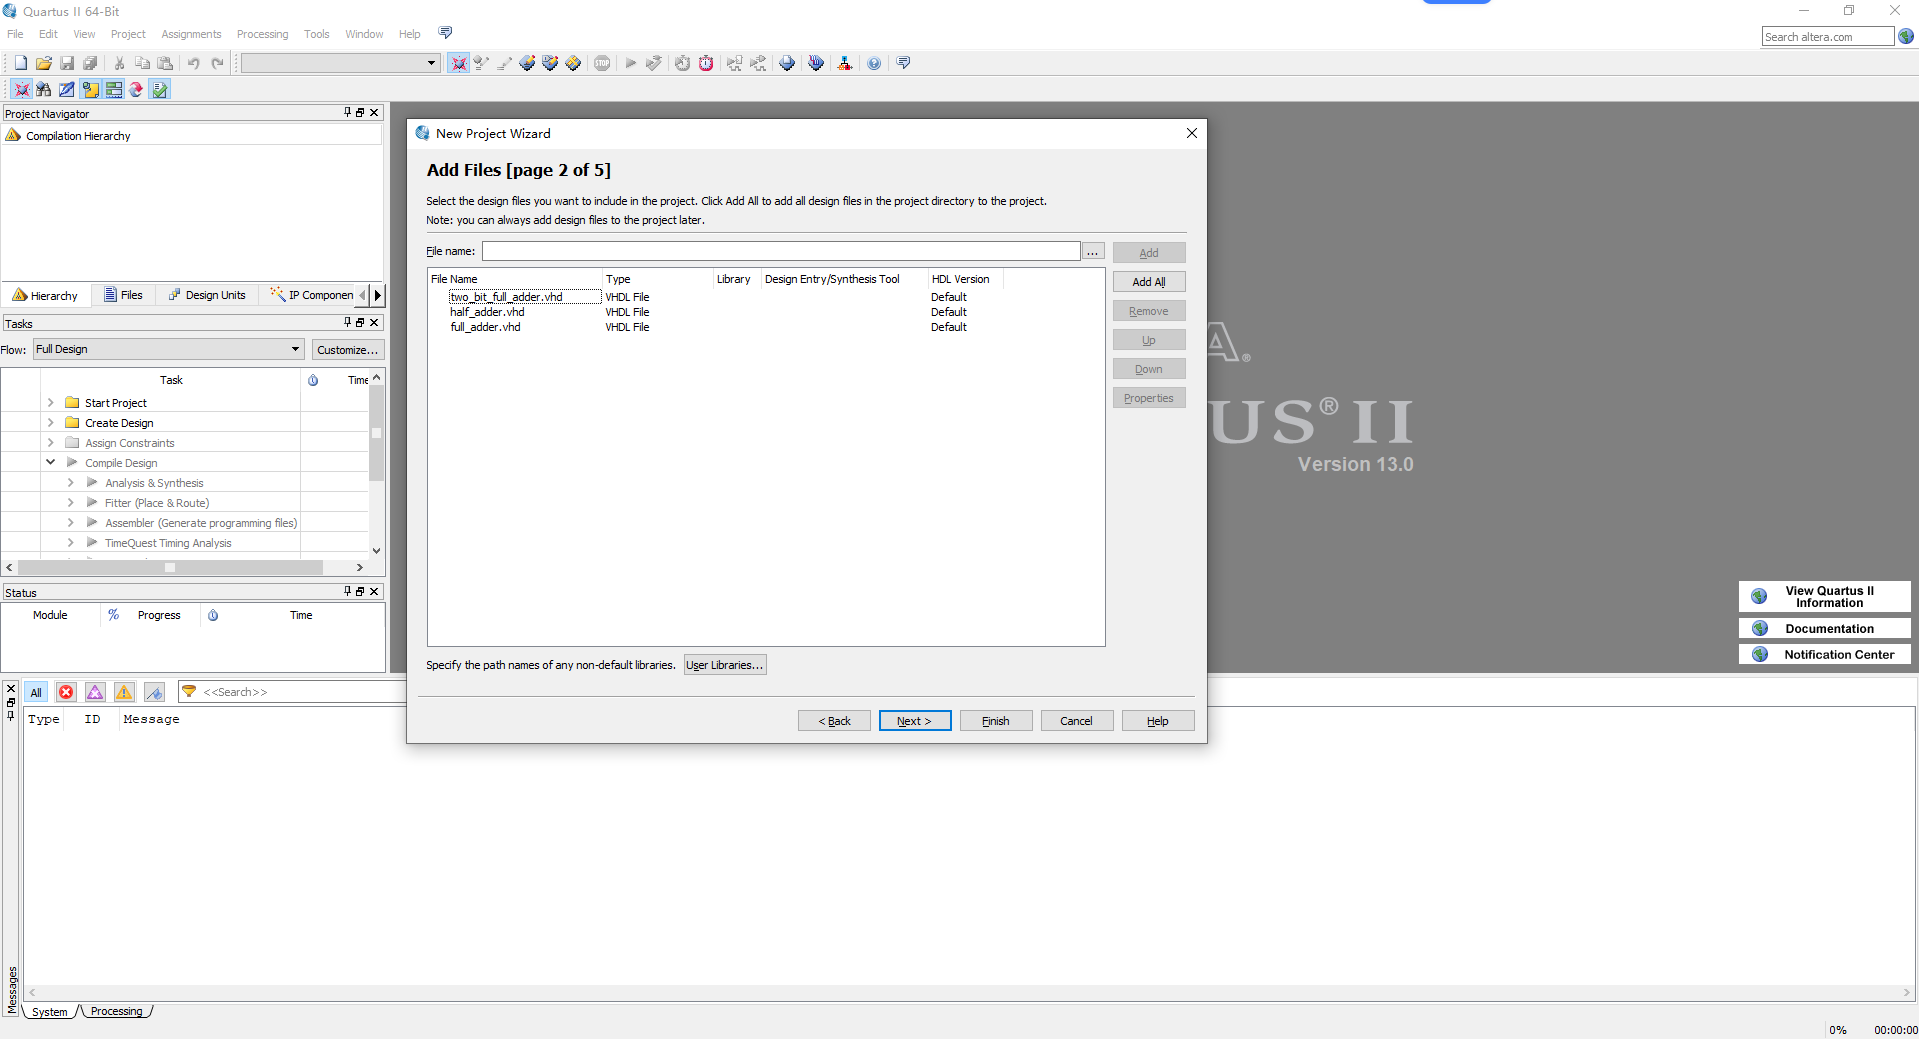The height and width of the screenshot is (1039, 1919).
Task: Click the Customize flow button
Action: coord(348,350)
